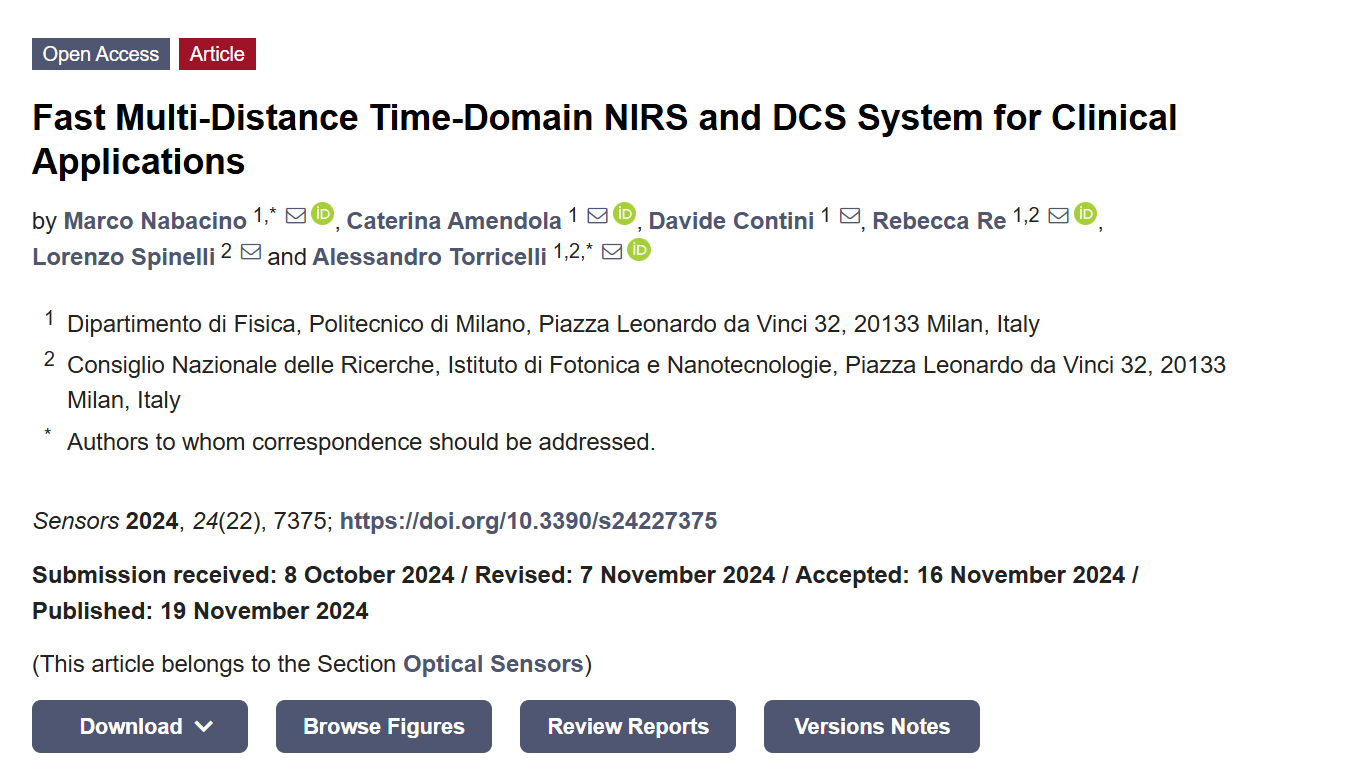Image resolution: width=1348 pixels, height=774 pixels.
Task: Click the 'Published: 19 November 2024' text
Action: click(200, 611)
